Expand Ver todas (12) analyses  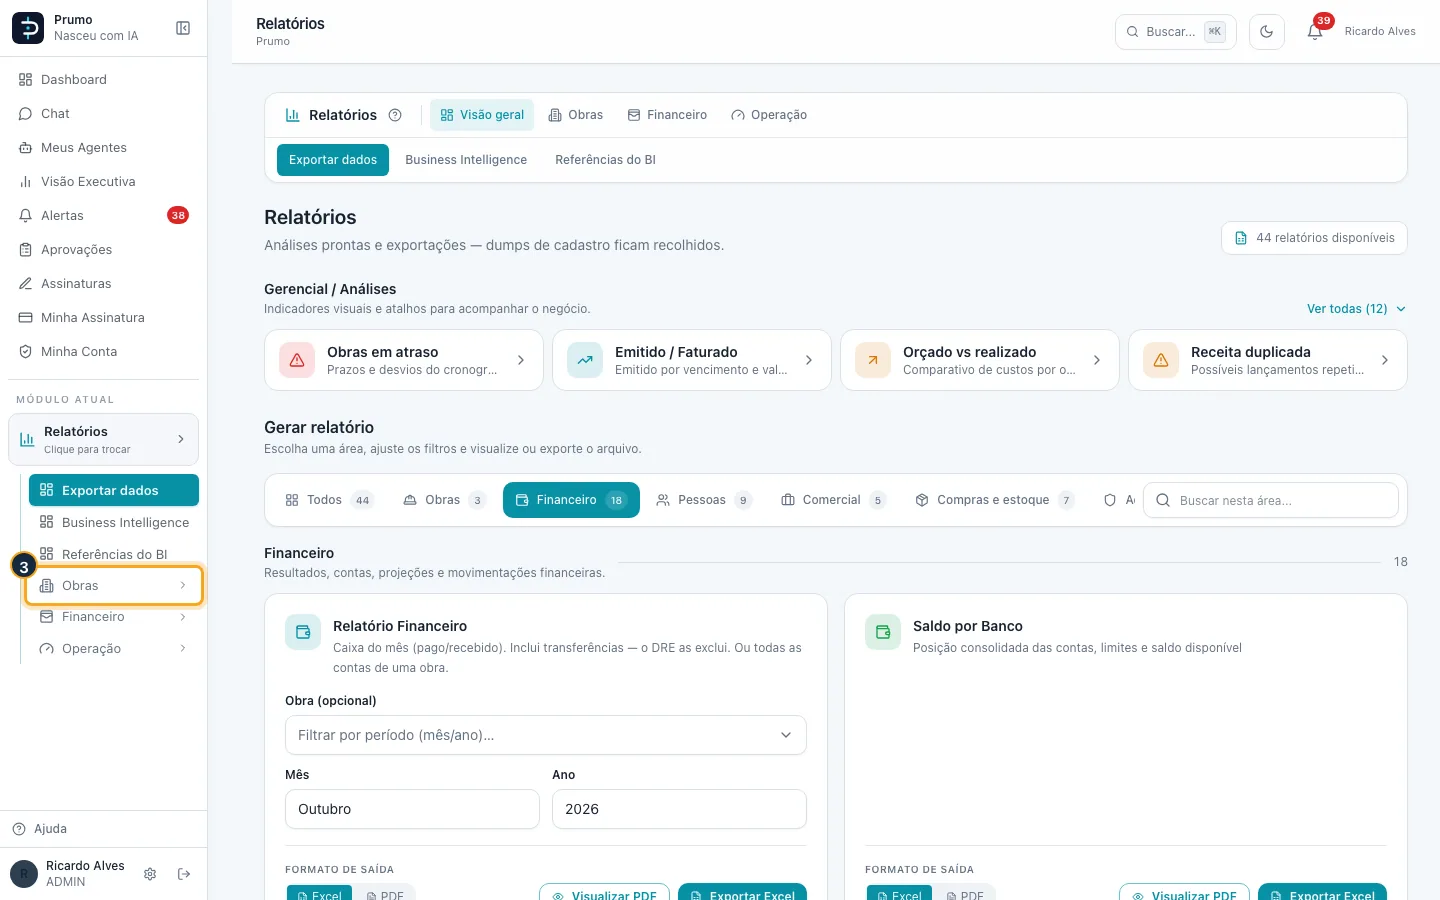click(x=1356, y=309)
